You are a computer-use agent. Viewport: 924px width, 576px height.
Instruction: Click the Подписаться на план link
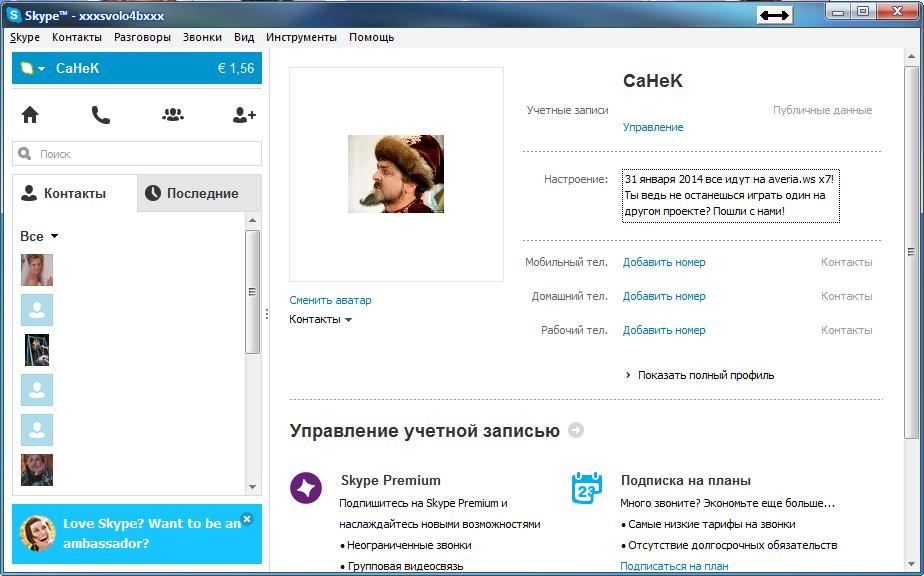pyautogui.click(x=674, y=566)
